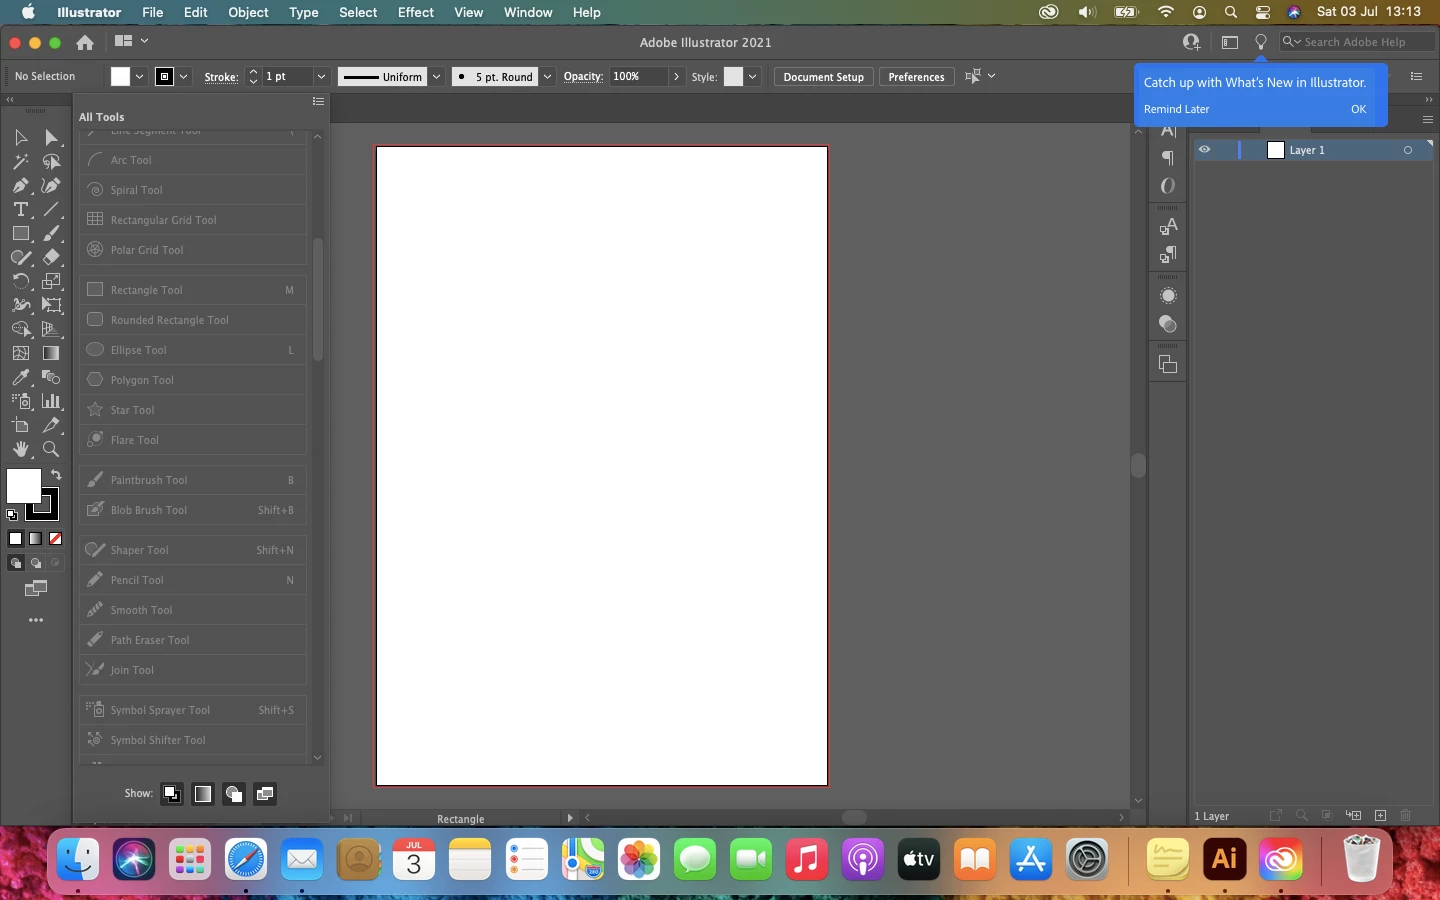Screen dimensions: 1440x900
Task: Open the Transparency panel icon
Action: pos(1168,324)
